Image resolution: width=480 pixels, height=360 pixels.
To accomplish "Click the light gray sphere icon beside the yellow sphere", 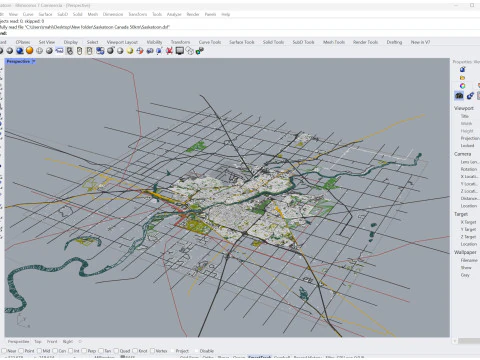I will [x=120, y=51].
